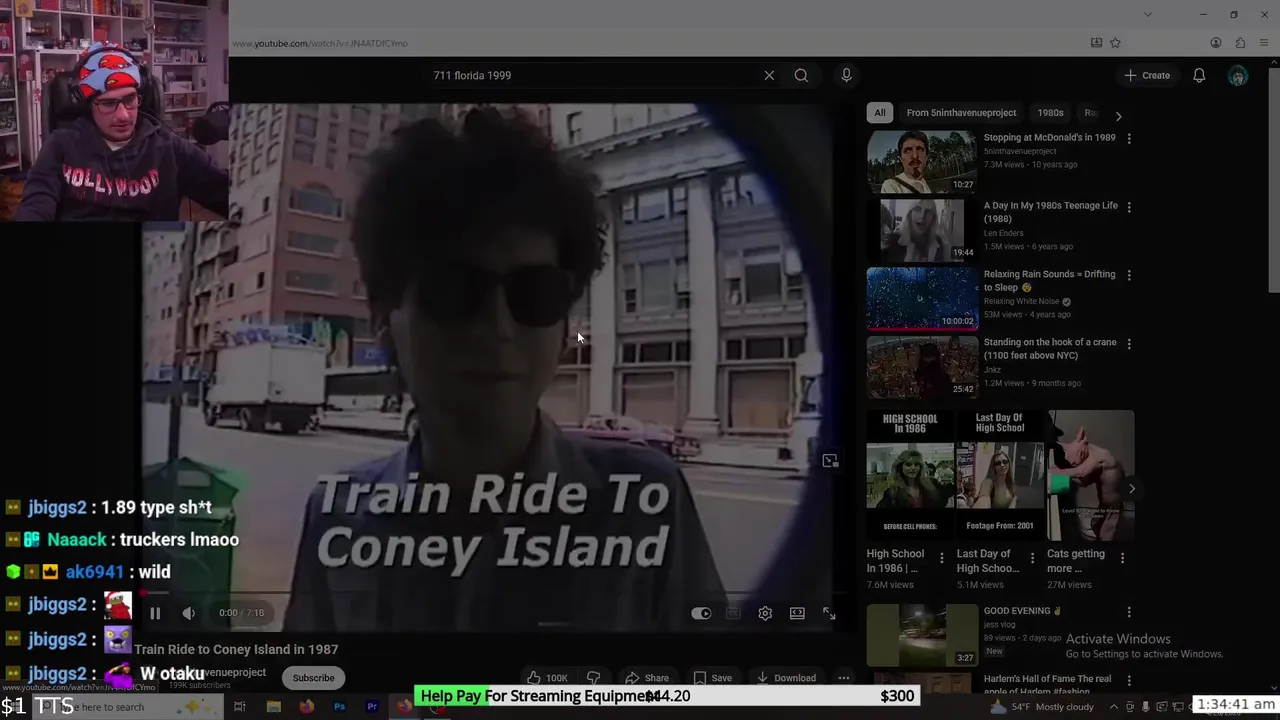The width and height of the screenshot is (1280, 720).
Task: Start voice search with the microphone
Action: pyautogui.click(x=846, y=75)
